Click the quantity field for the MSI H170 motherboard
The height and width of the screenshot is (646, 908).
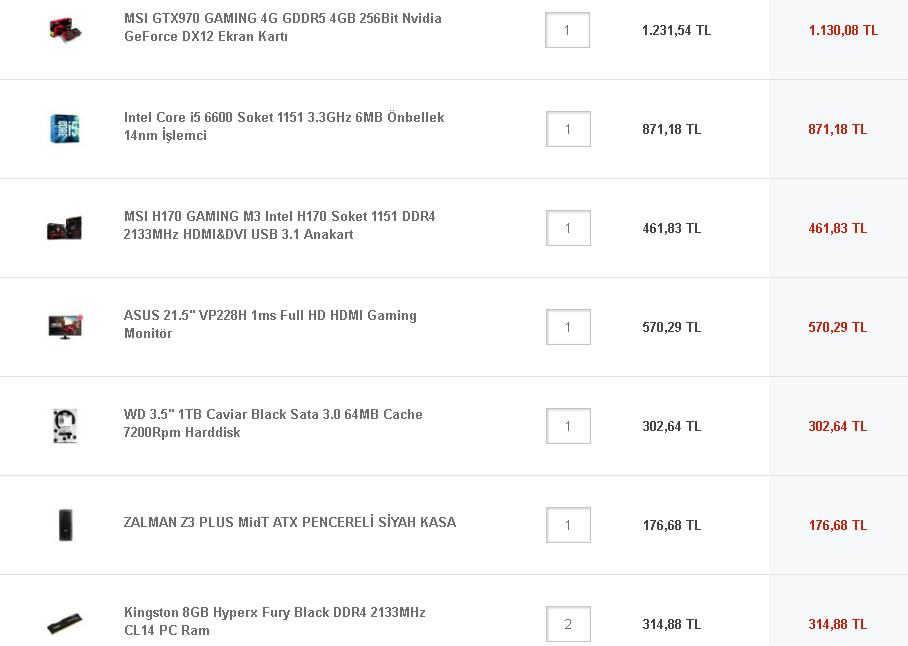568,228
